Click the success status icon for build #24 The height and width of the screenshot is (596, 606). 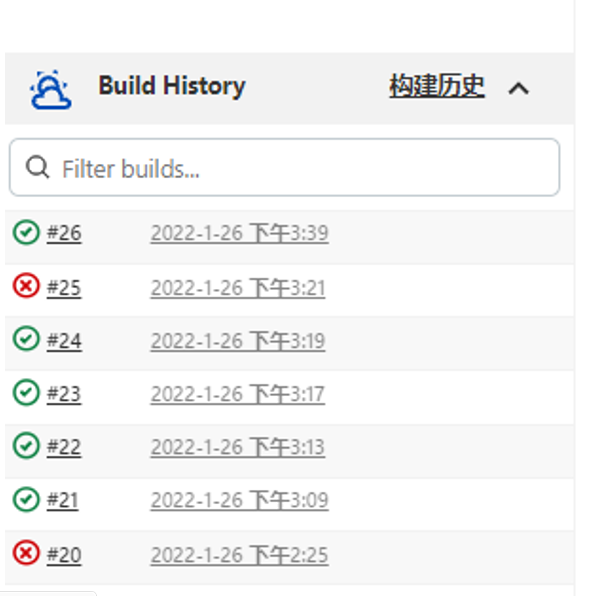(26, 340)
